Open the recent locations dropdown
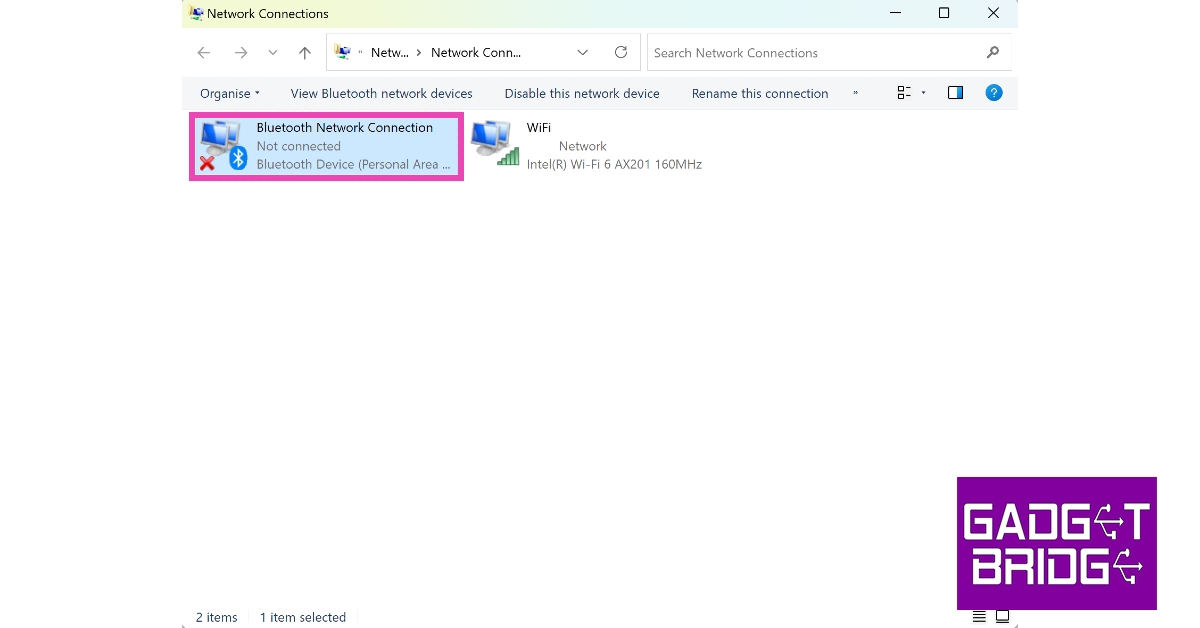1200x628 pixels. (273, 53)
